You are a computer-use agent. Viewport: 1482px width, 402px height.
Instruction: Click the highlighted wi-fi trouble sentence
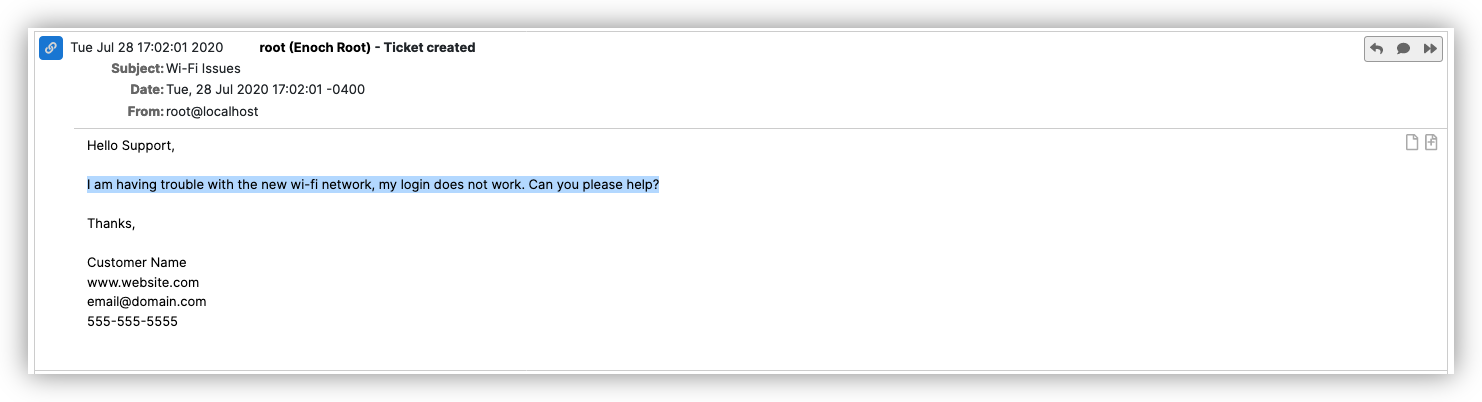(x=373, y=185)
